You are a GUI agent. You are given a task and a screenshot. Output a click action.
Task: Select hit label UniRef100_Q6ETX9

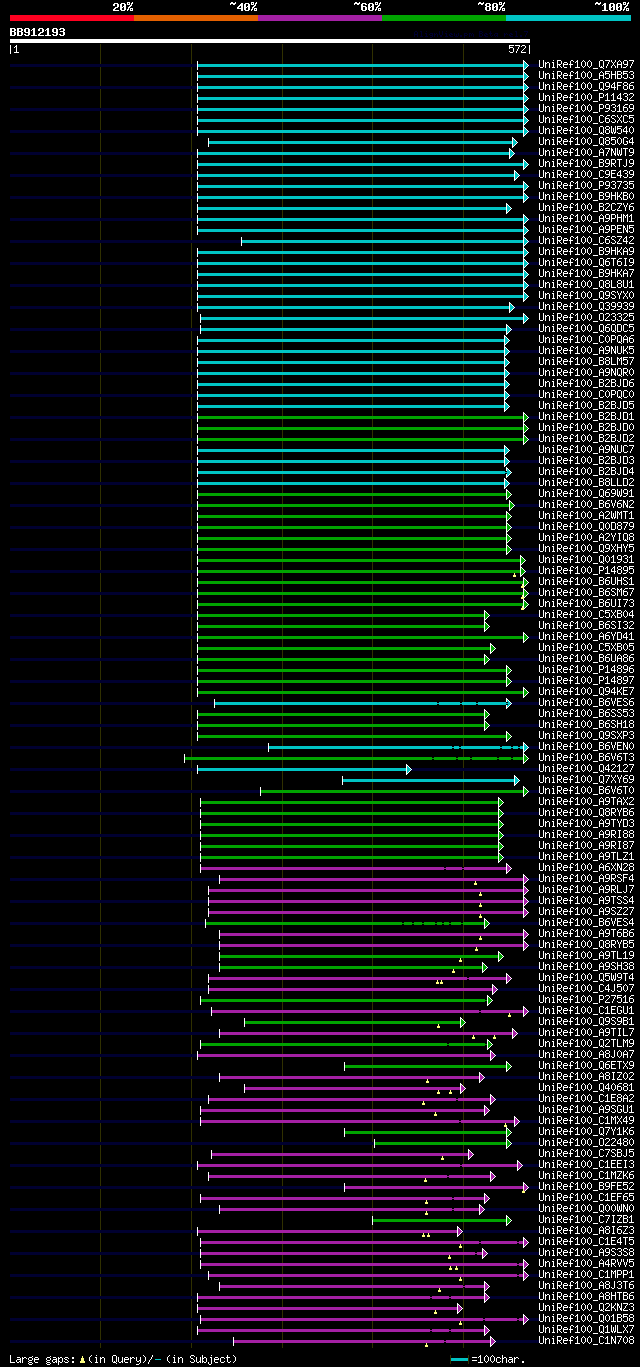586,1065
